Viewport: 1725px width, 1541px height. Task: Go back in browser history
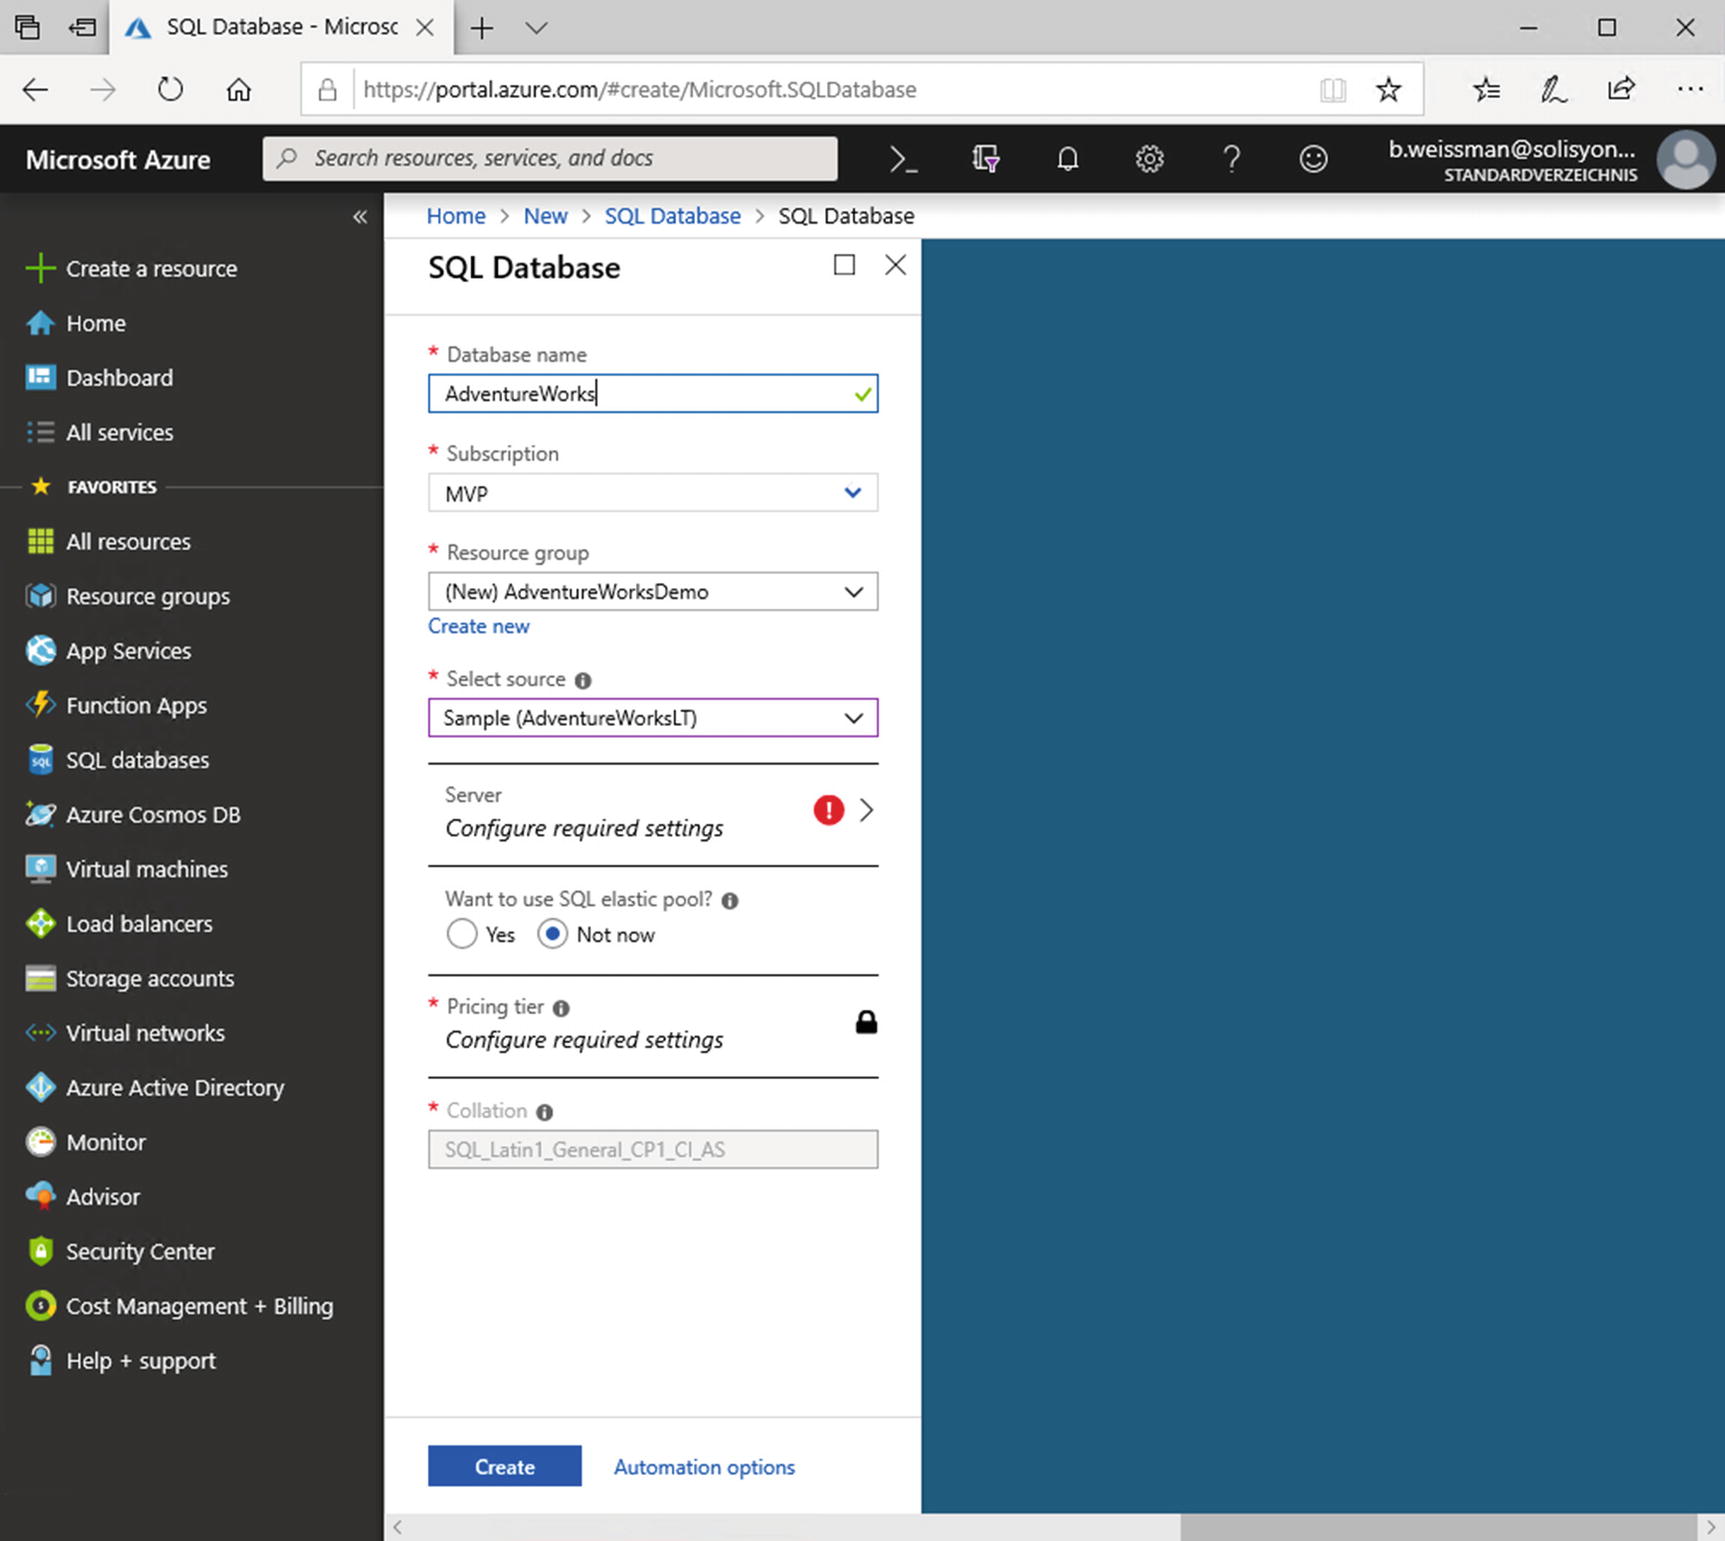coord(35,90)
